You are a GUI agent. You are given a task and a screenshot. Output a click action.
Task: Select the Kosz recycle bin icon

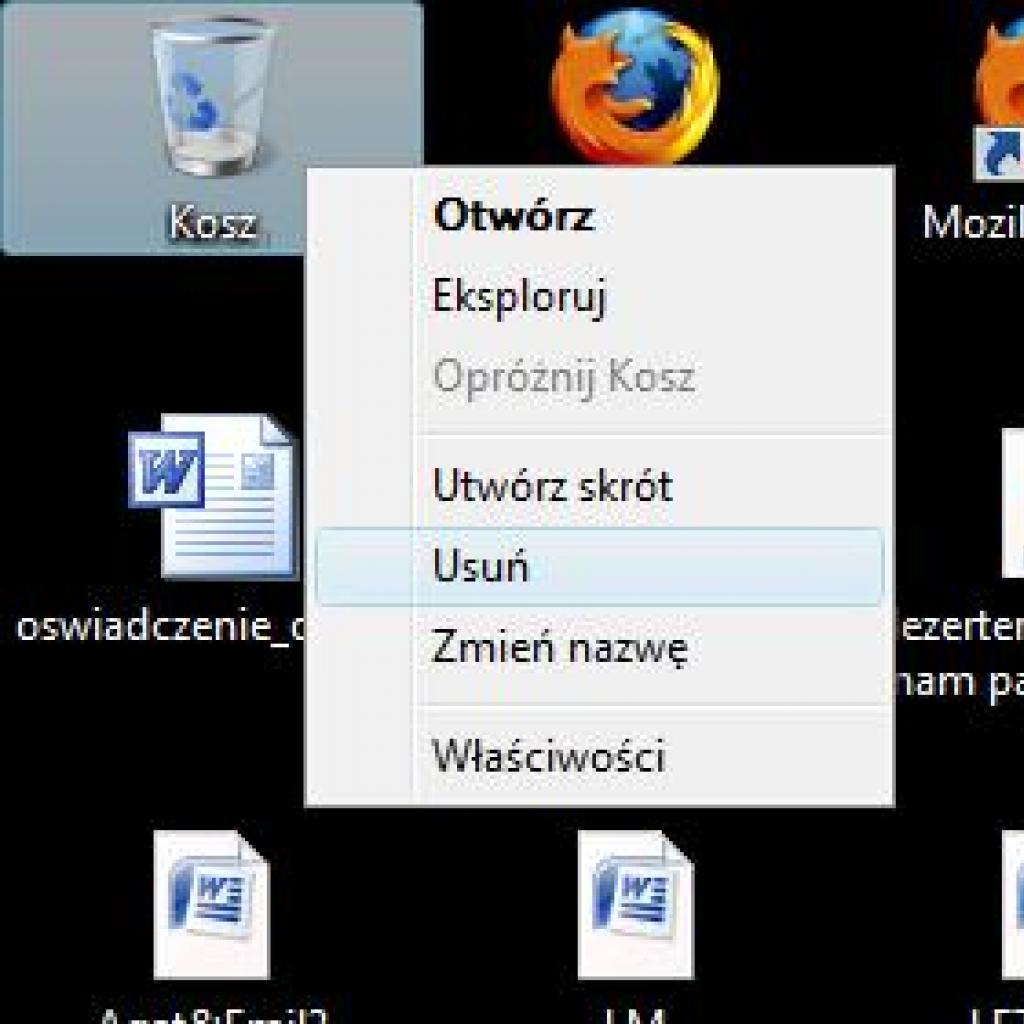pyautogui.click(x=212, y=97)
